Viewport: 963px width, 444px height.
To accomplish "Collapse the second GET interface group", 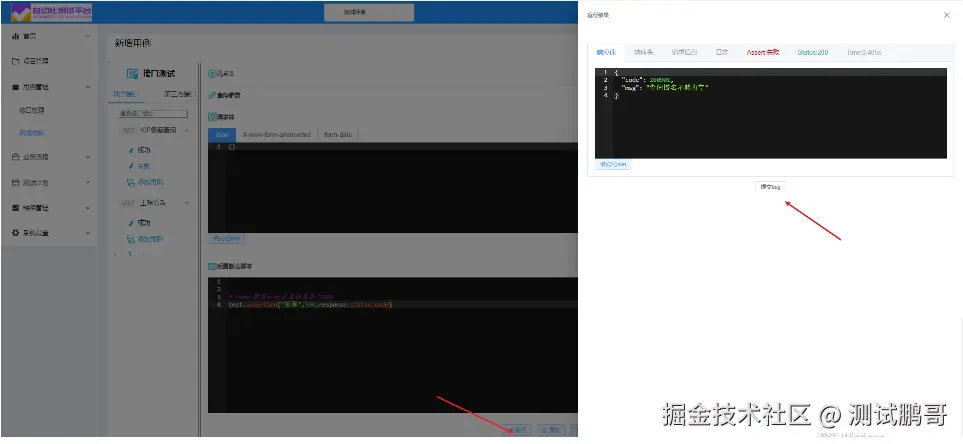I will (187, 203).
